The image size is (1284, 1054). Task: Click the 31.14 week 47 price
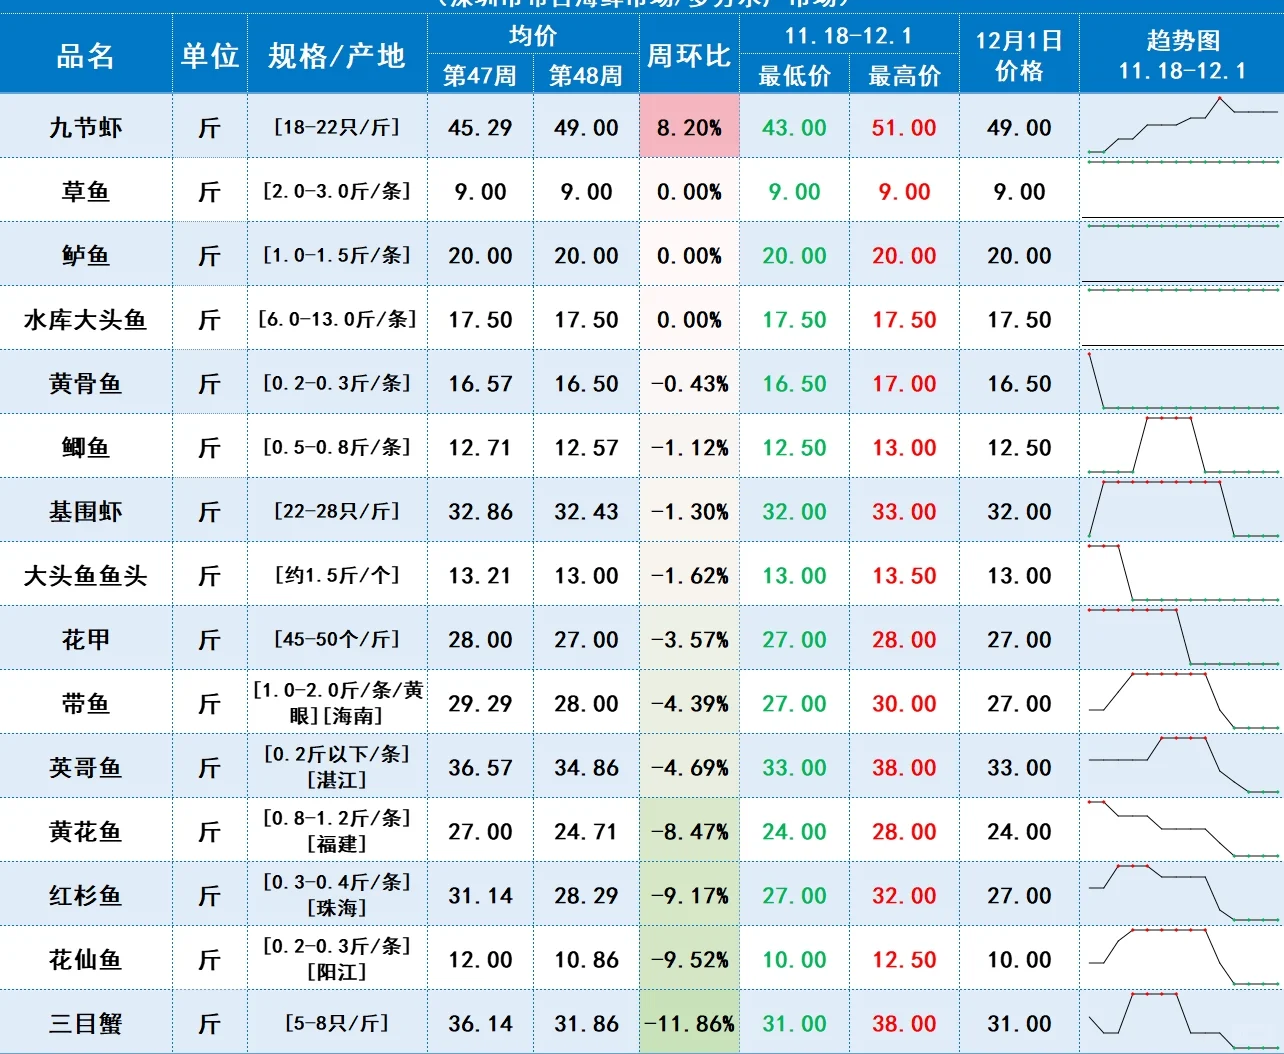[x=480, y=896]
